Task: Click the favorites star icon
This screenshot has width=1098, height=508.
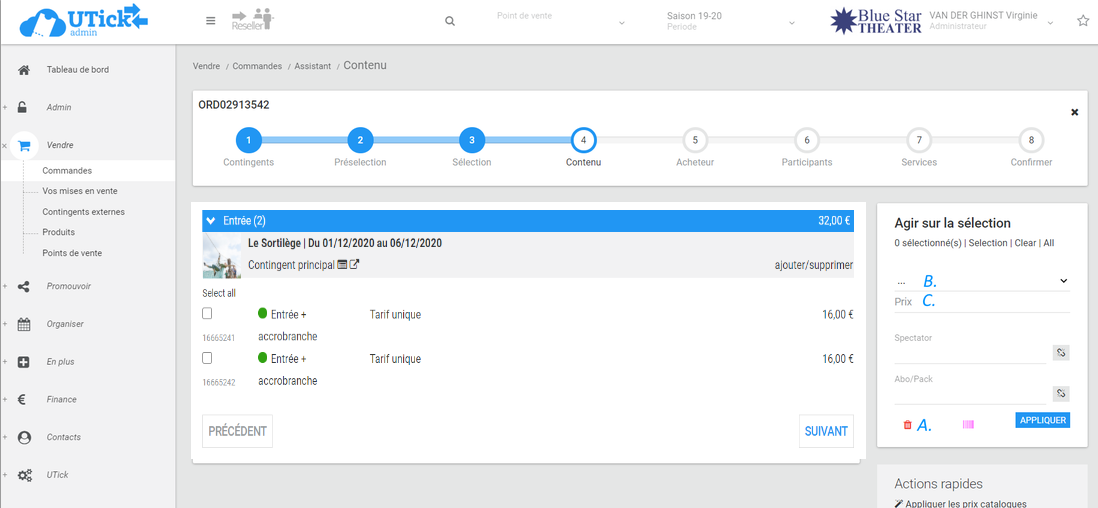Action: coord(1082,21)
